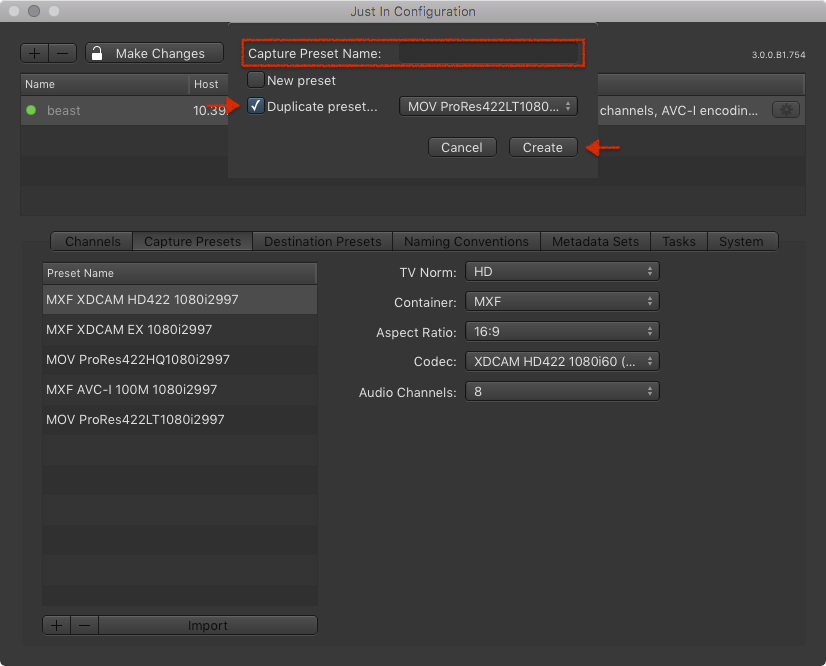
Task: Open the duplicate preset source dropdown
Action: pyautogui.click(x=488, y=106)
